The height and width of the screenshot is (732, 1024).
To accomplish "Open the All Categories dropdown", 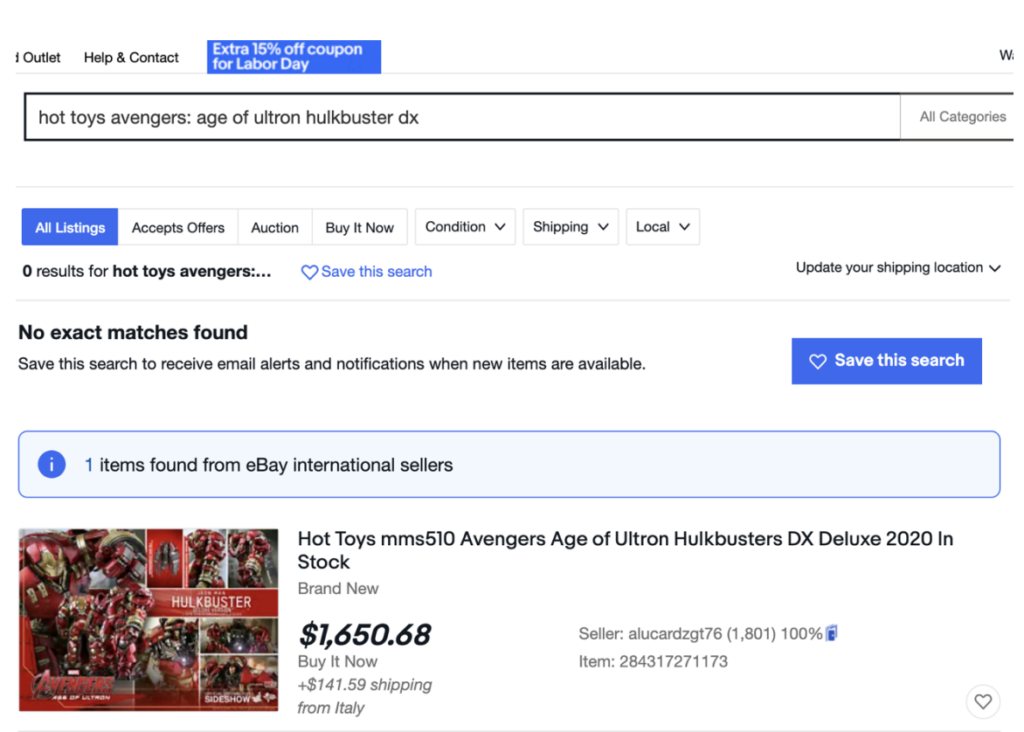I will 962,117.
